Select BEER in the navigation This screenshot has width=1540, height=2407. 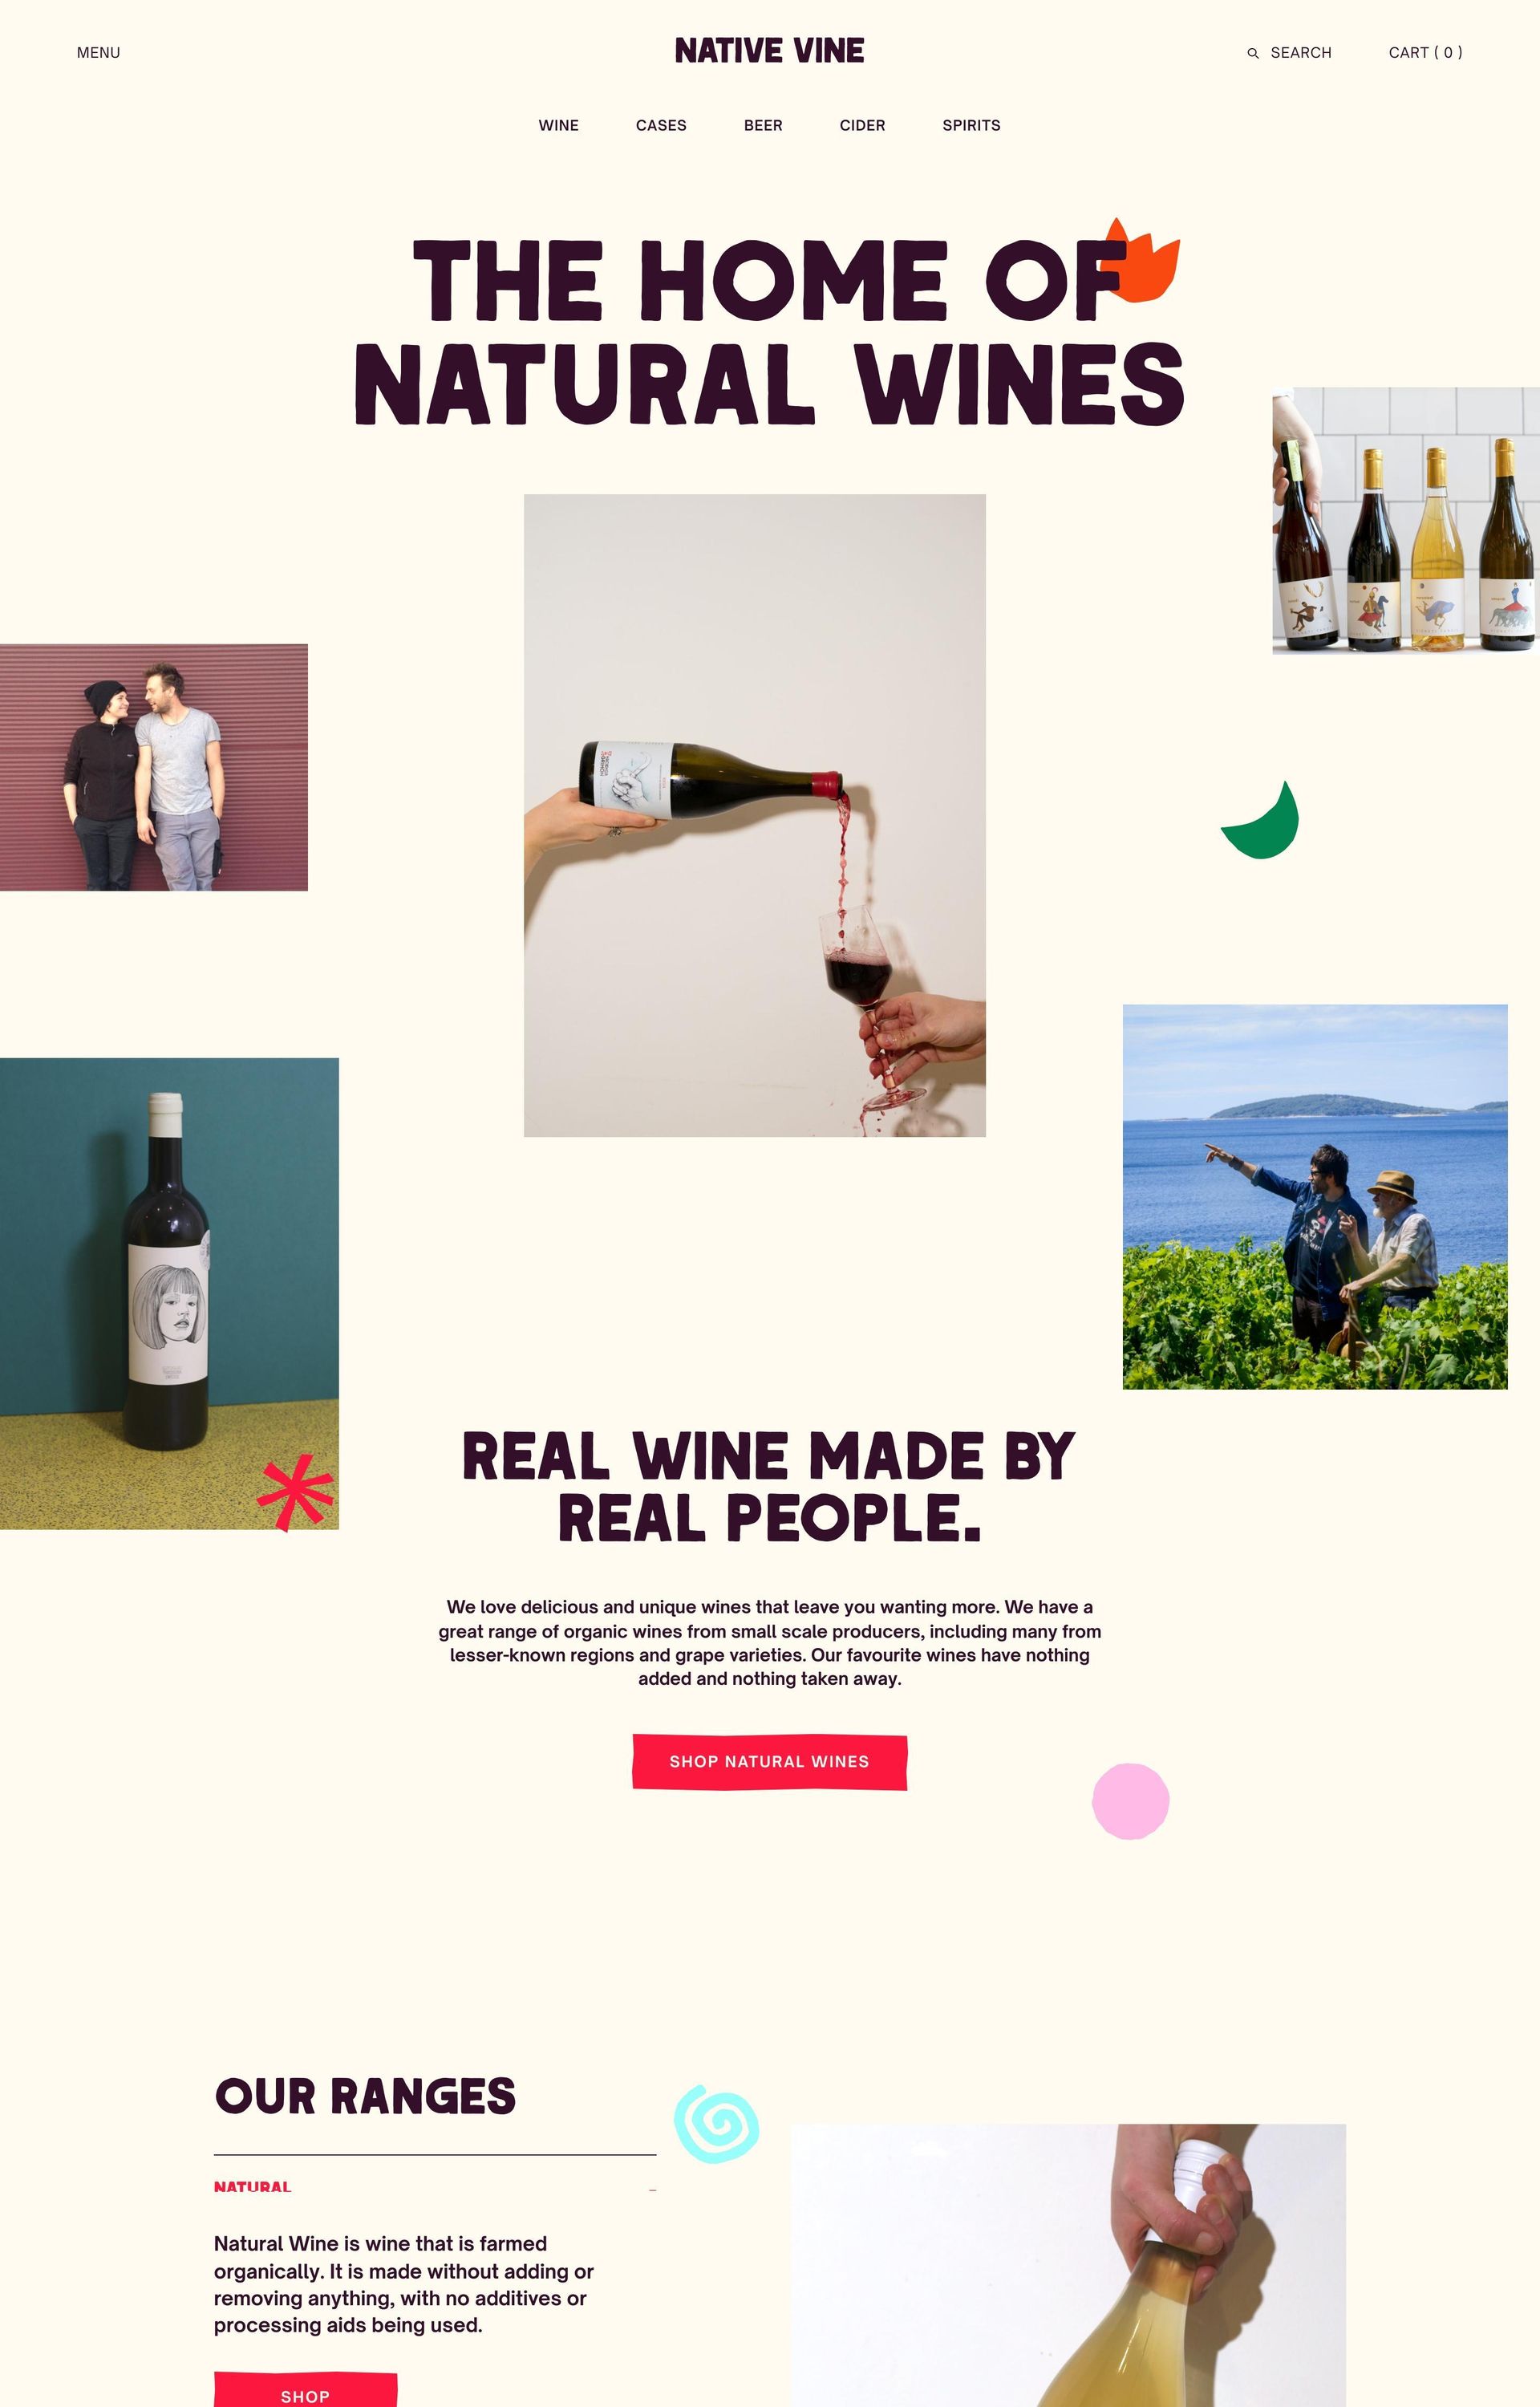[x=763, y=125]
